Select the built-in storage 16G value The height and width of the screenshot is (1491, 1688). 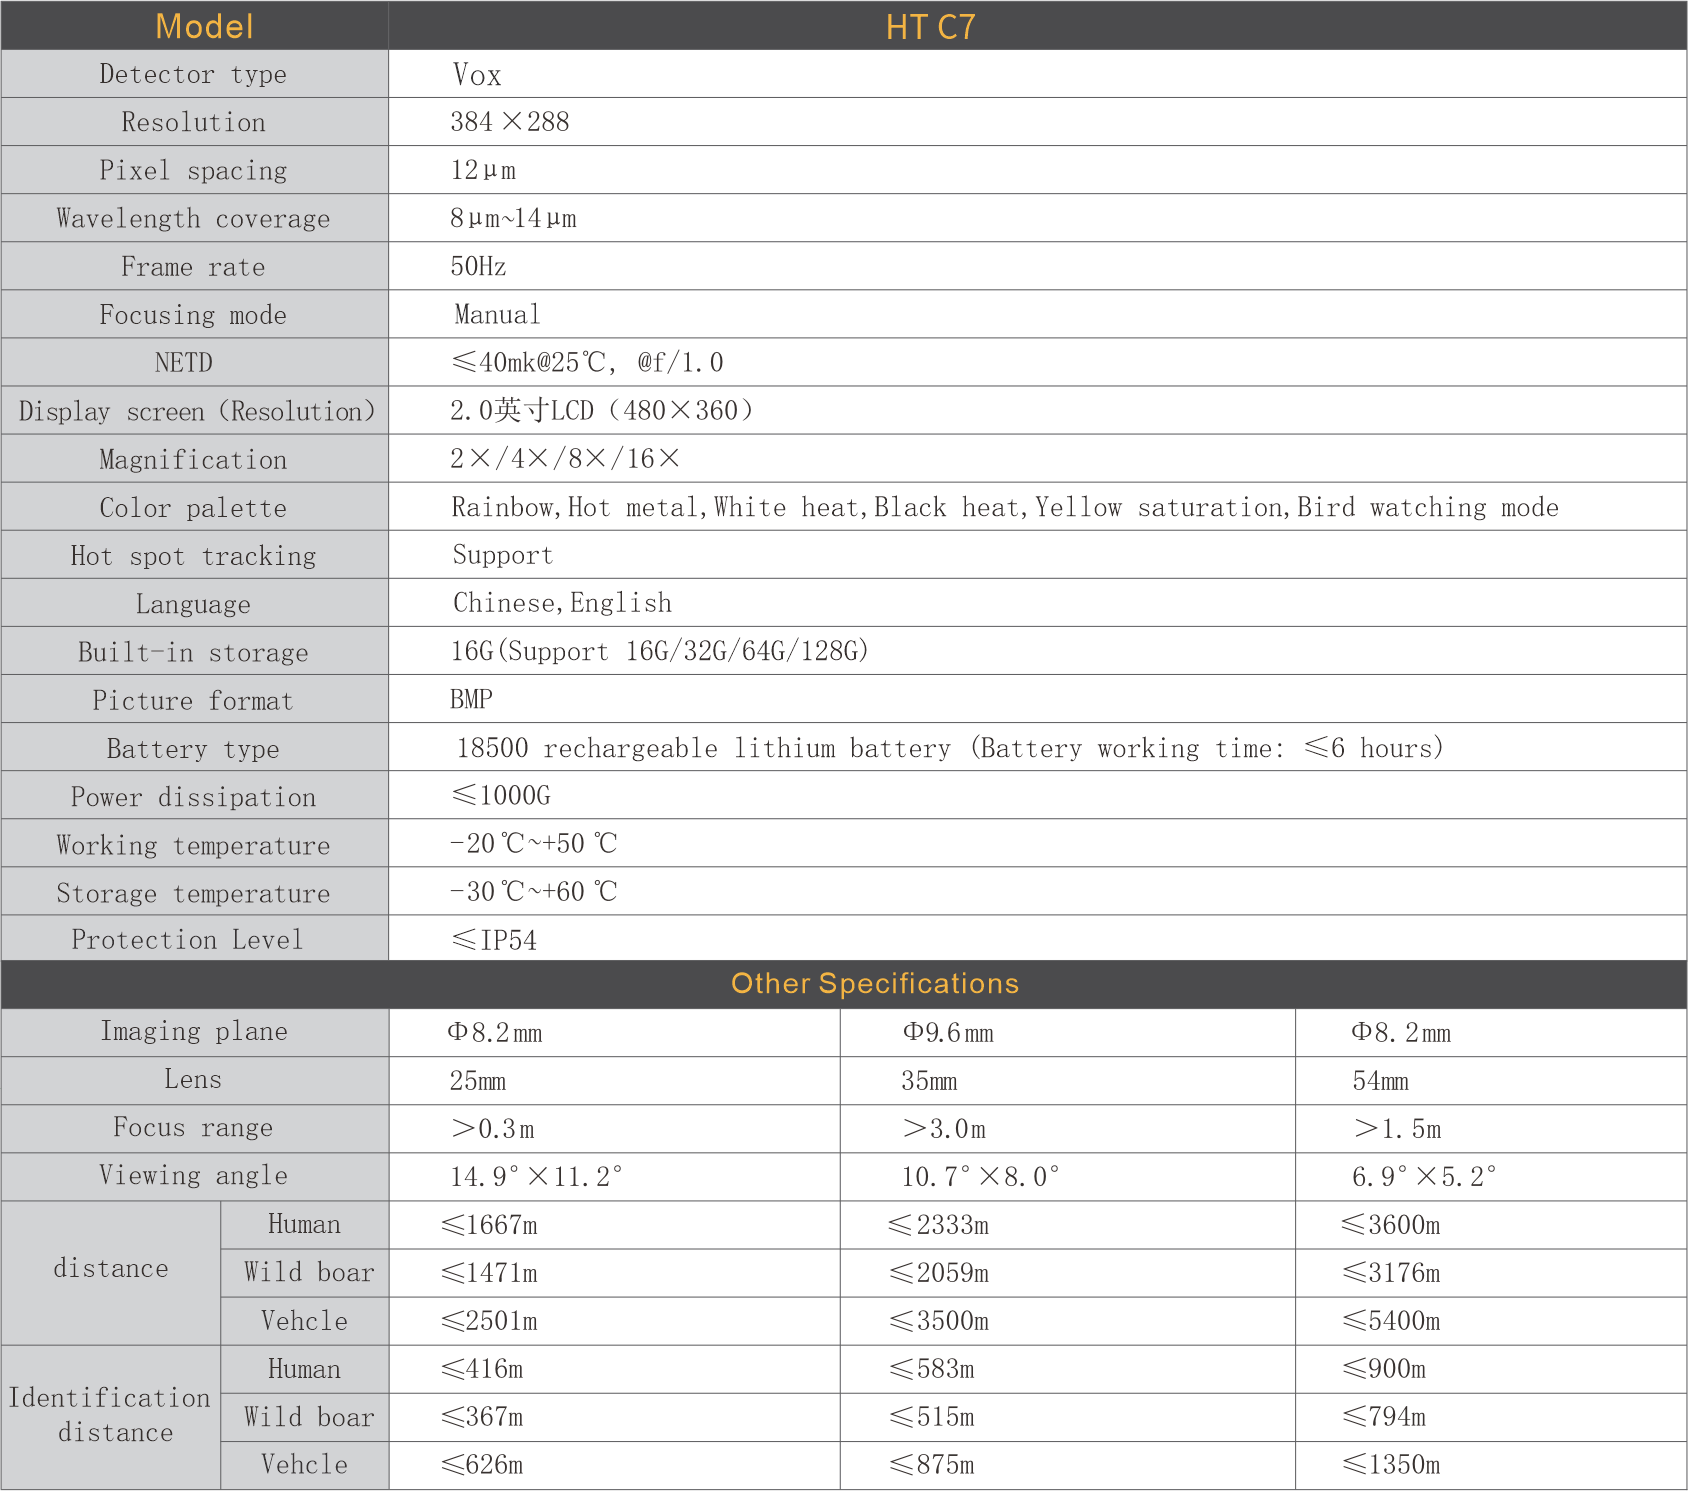tap(659, 652)
